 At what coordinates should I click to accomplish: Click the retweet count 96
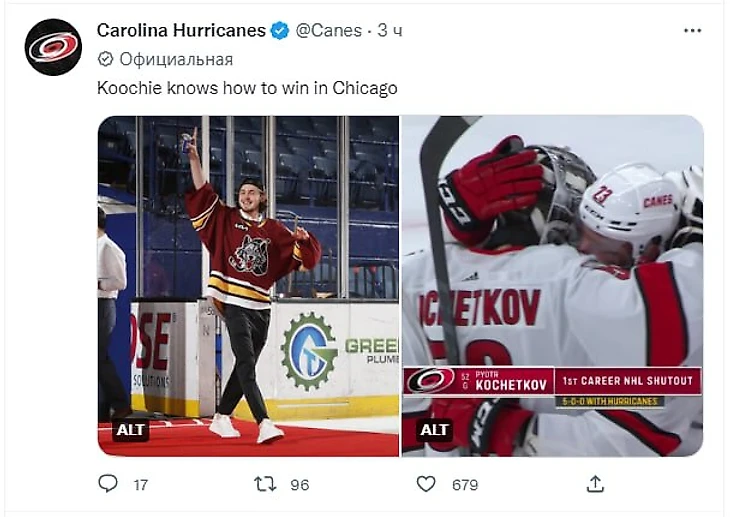pyautogui.click(x=299, y=485)
